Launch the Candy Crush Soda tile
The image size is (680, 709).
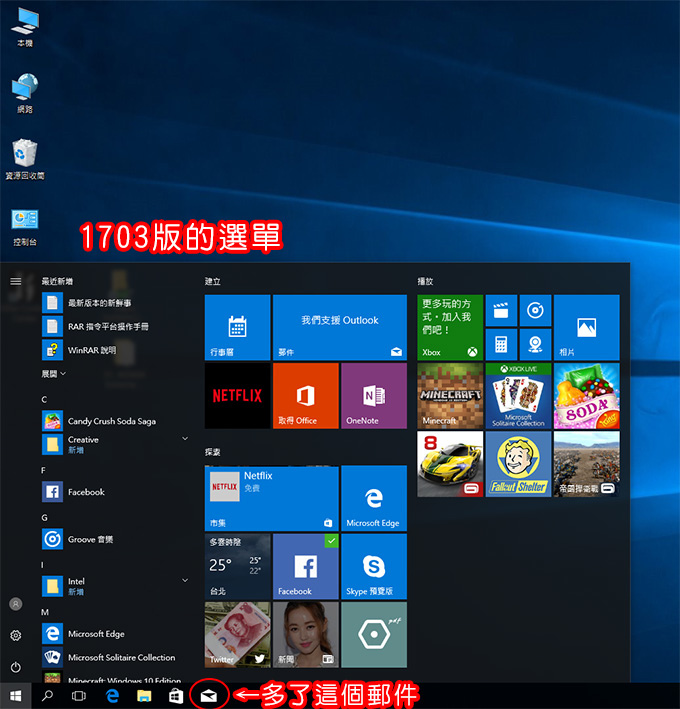[x=586, y=396]
